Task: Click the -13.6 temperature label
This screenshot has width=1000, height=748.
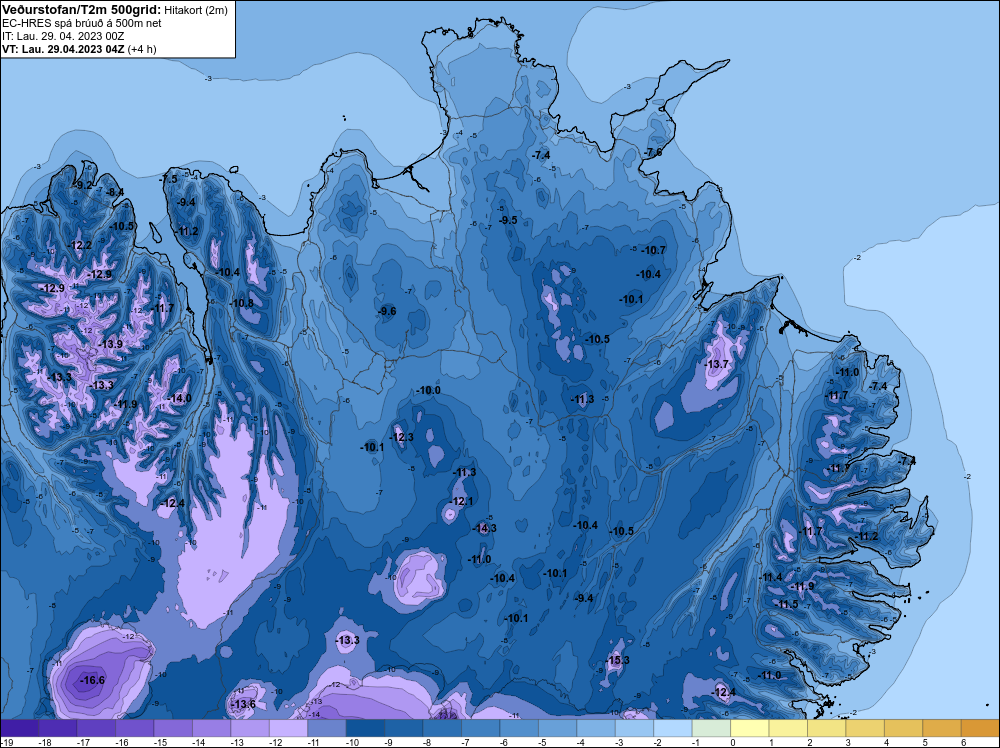Action: pyautogui.click(x=243, y=704)
